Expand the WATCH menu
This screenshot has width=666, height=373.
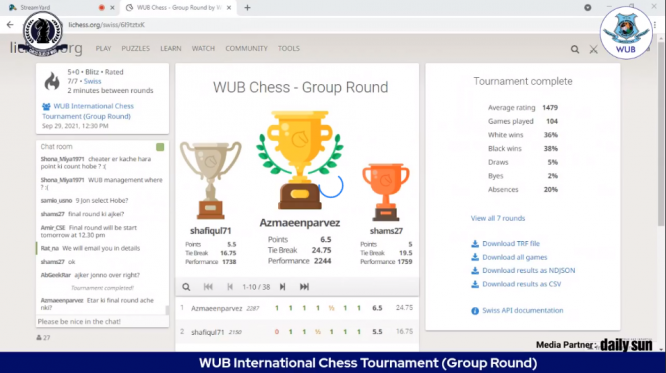pos(203,48)
